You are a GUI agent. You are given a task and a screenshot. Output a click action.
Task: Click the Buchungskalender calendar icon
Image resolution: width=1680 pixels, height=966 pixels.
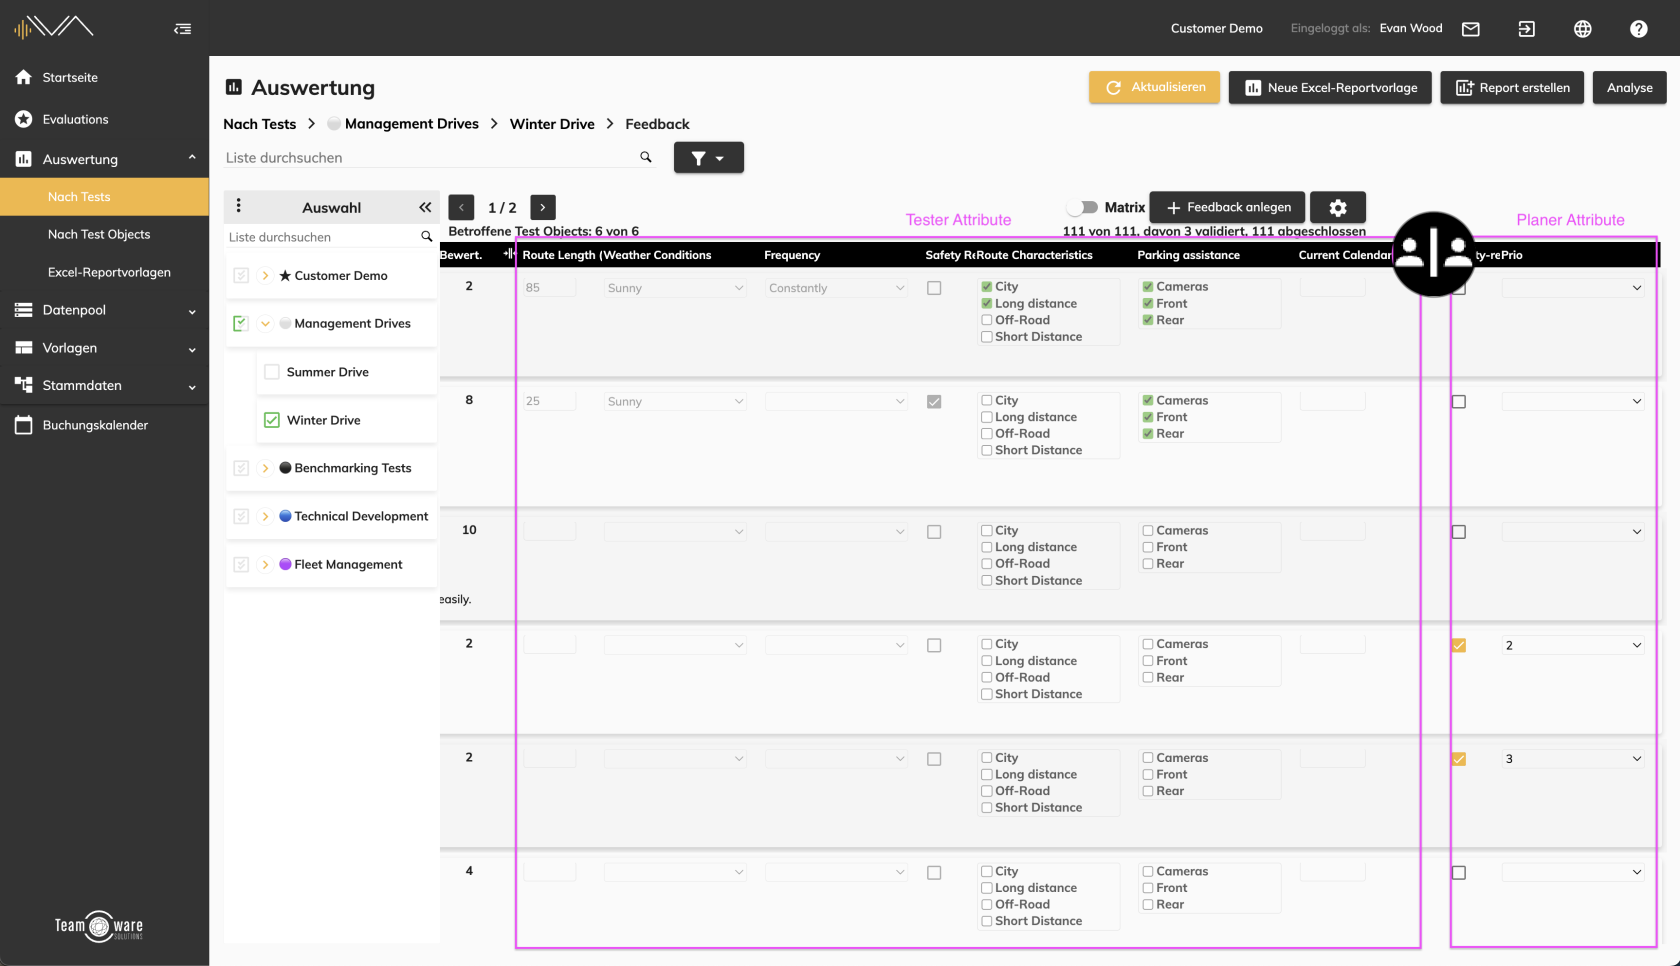(24, 425)
